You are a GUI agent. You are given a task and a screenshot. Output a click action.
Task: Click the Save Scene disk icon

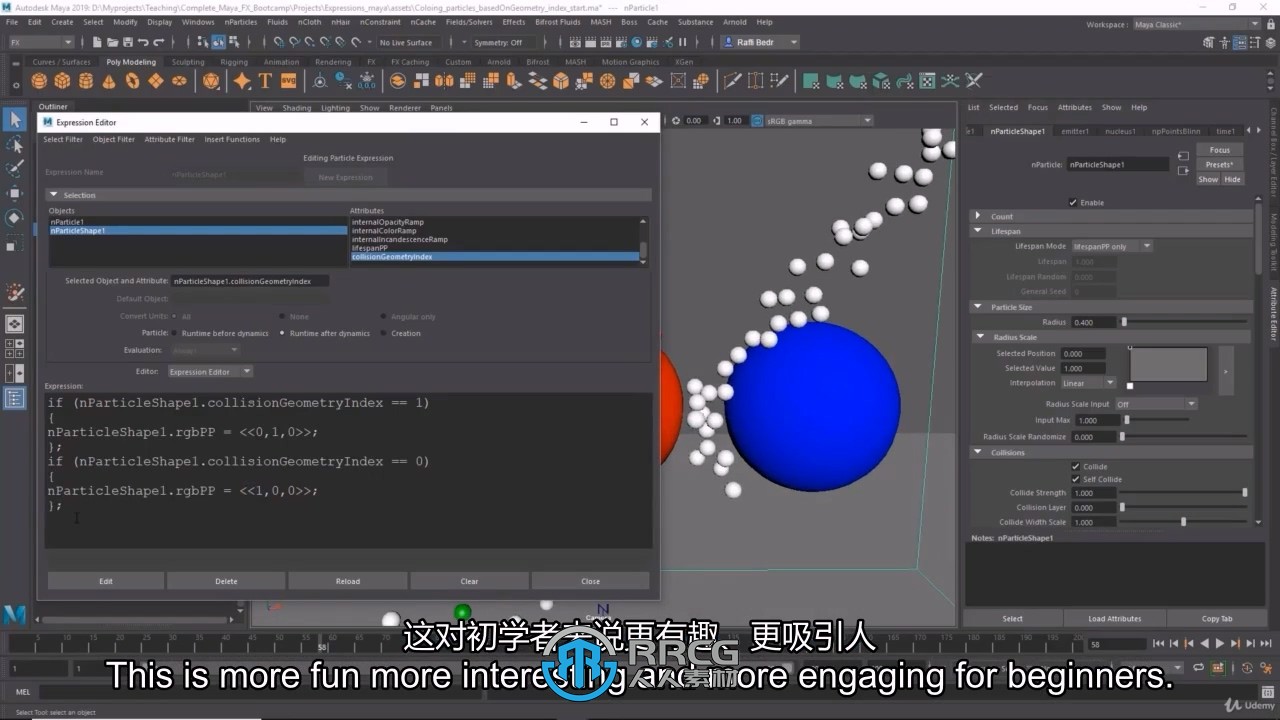pos(126,42)
